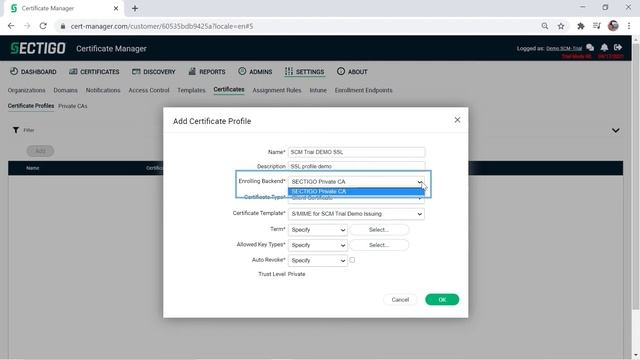Click the logout icon in header

click(x=618, y=47)
